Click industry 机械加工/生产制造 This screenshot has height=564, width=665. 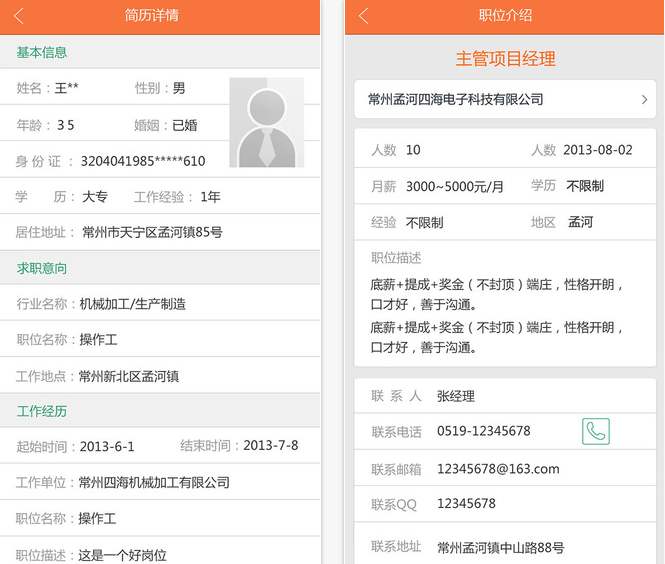133,304
